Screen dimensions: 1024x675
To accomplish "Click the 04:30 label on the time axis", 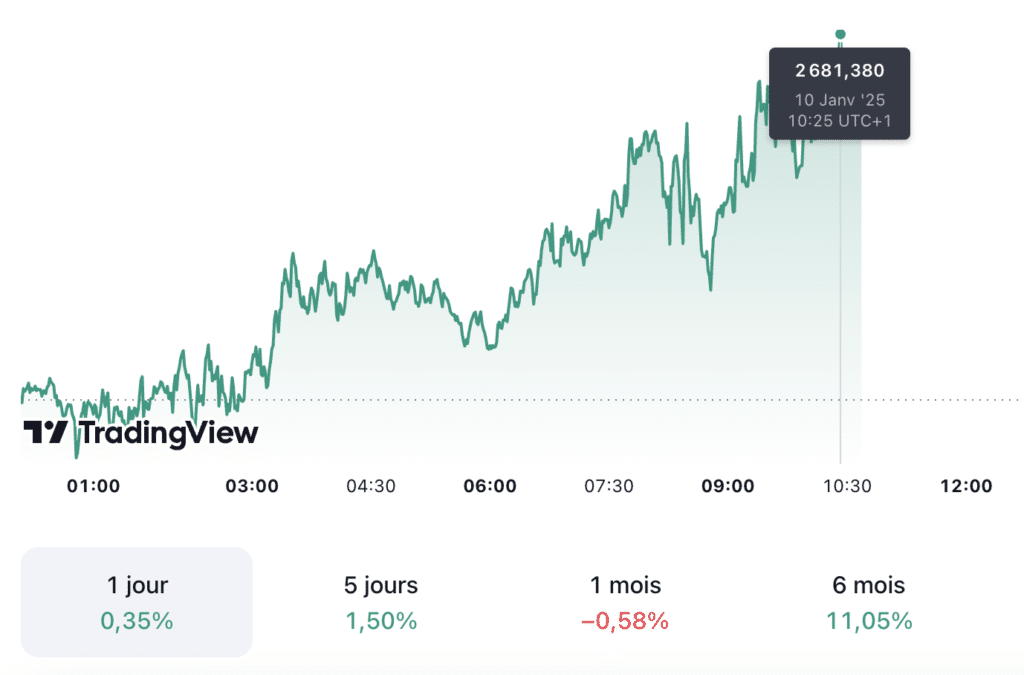I will coord(371,487).
